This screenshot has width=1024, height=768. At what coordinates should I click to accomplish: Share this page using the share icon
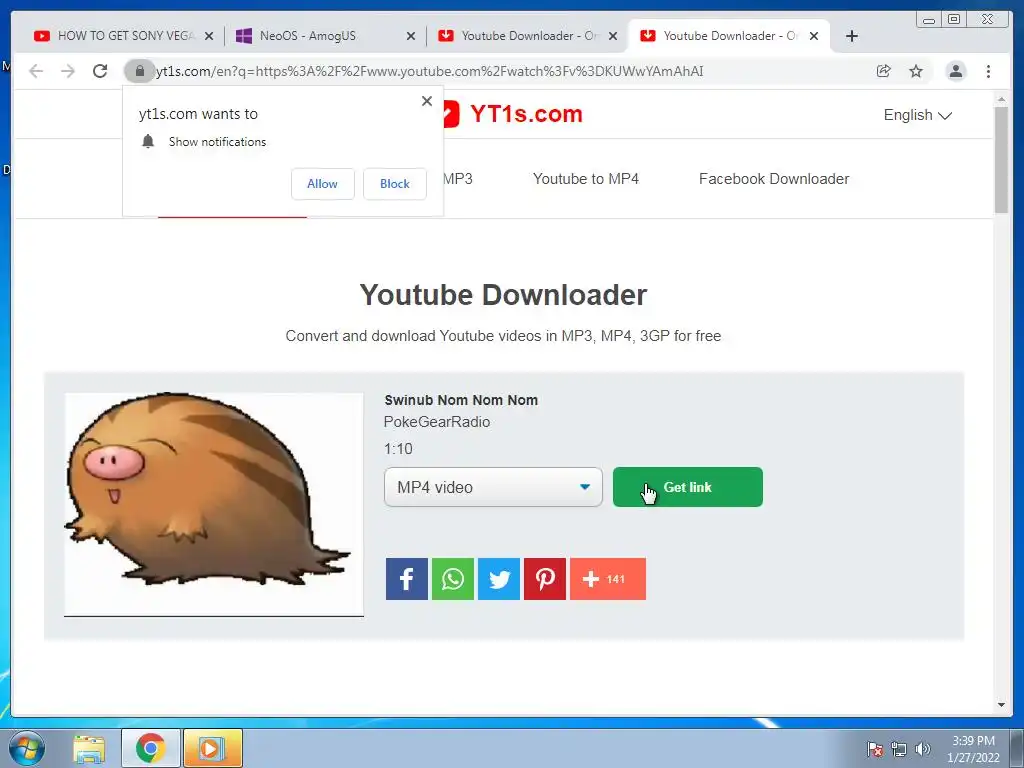884,71
